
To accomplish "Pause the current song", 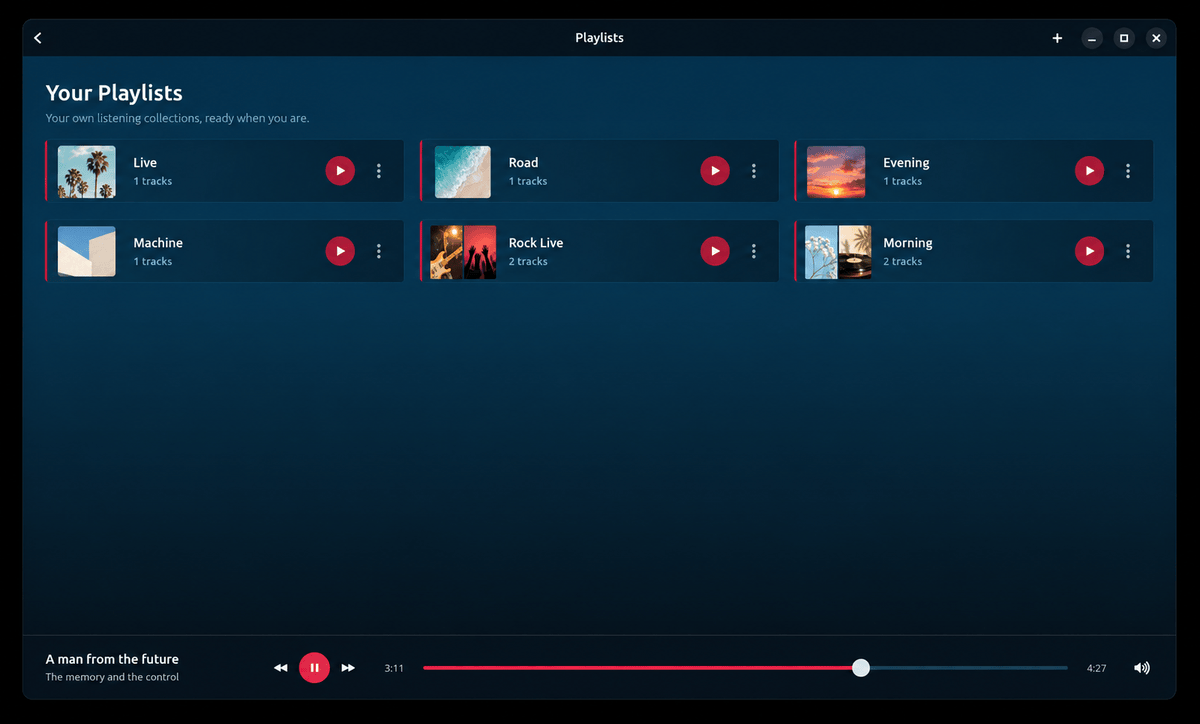I will coord(314,668).
